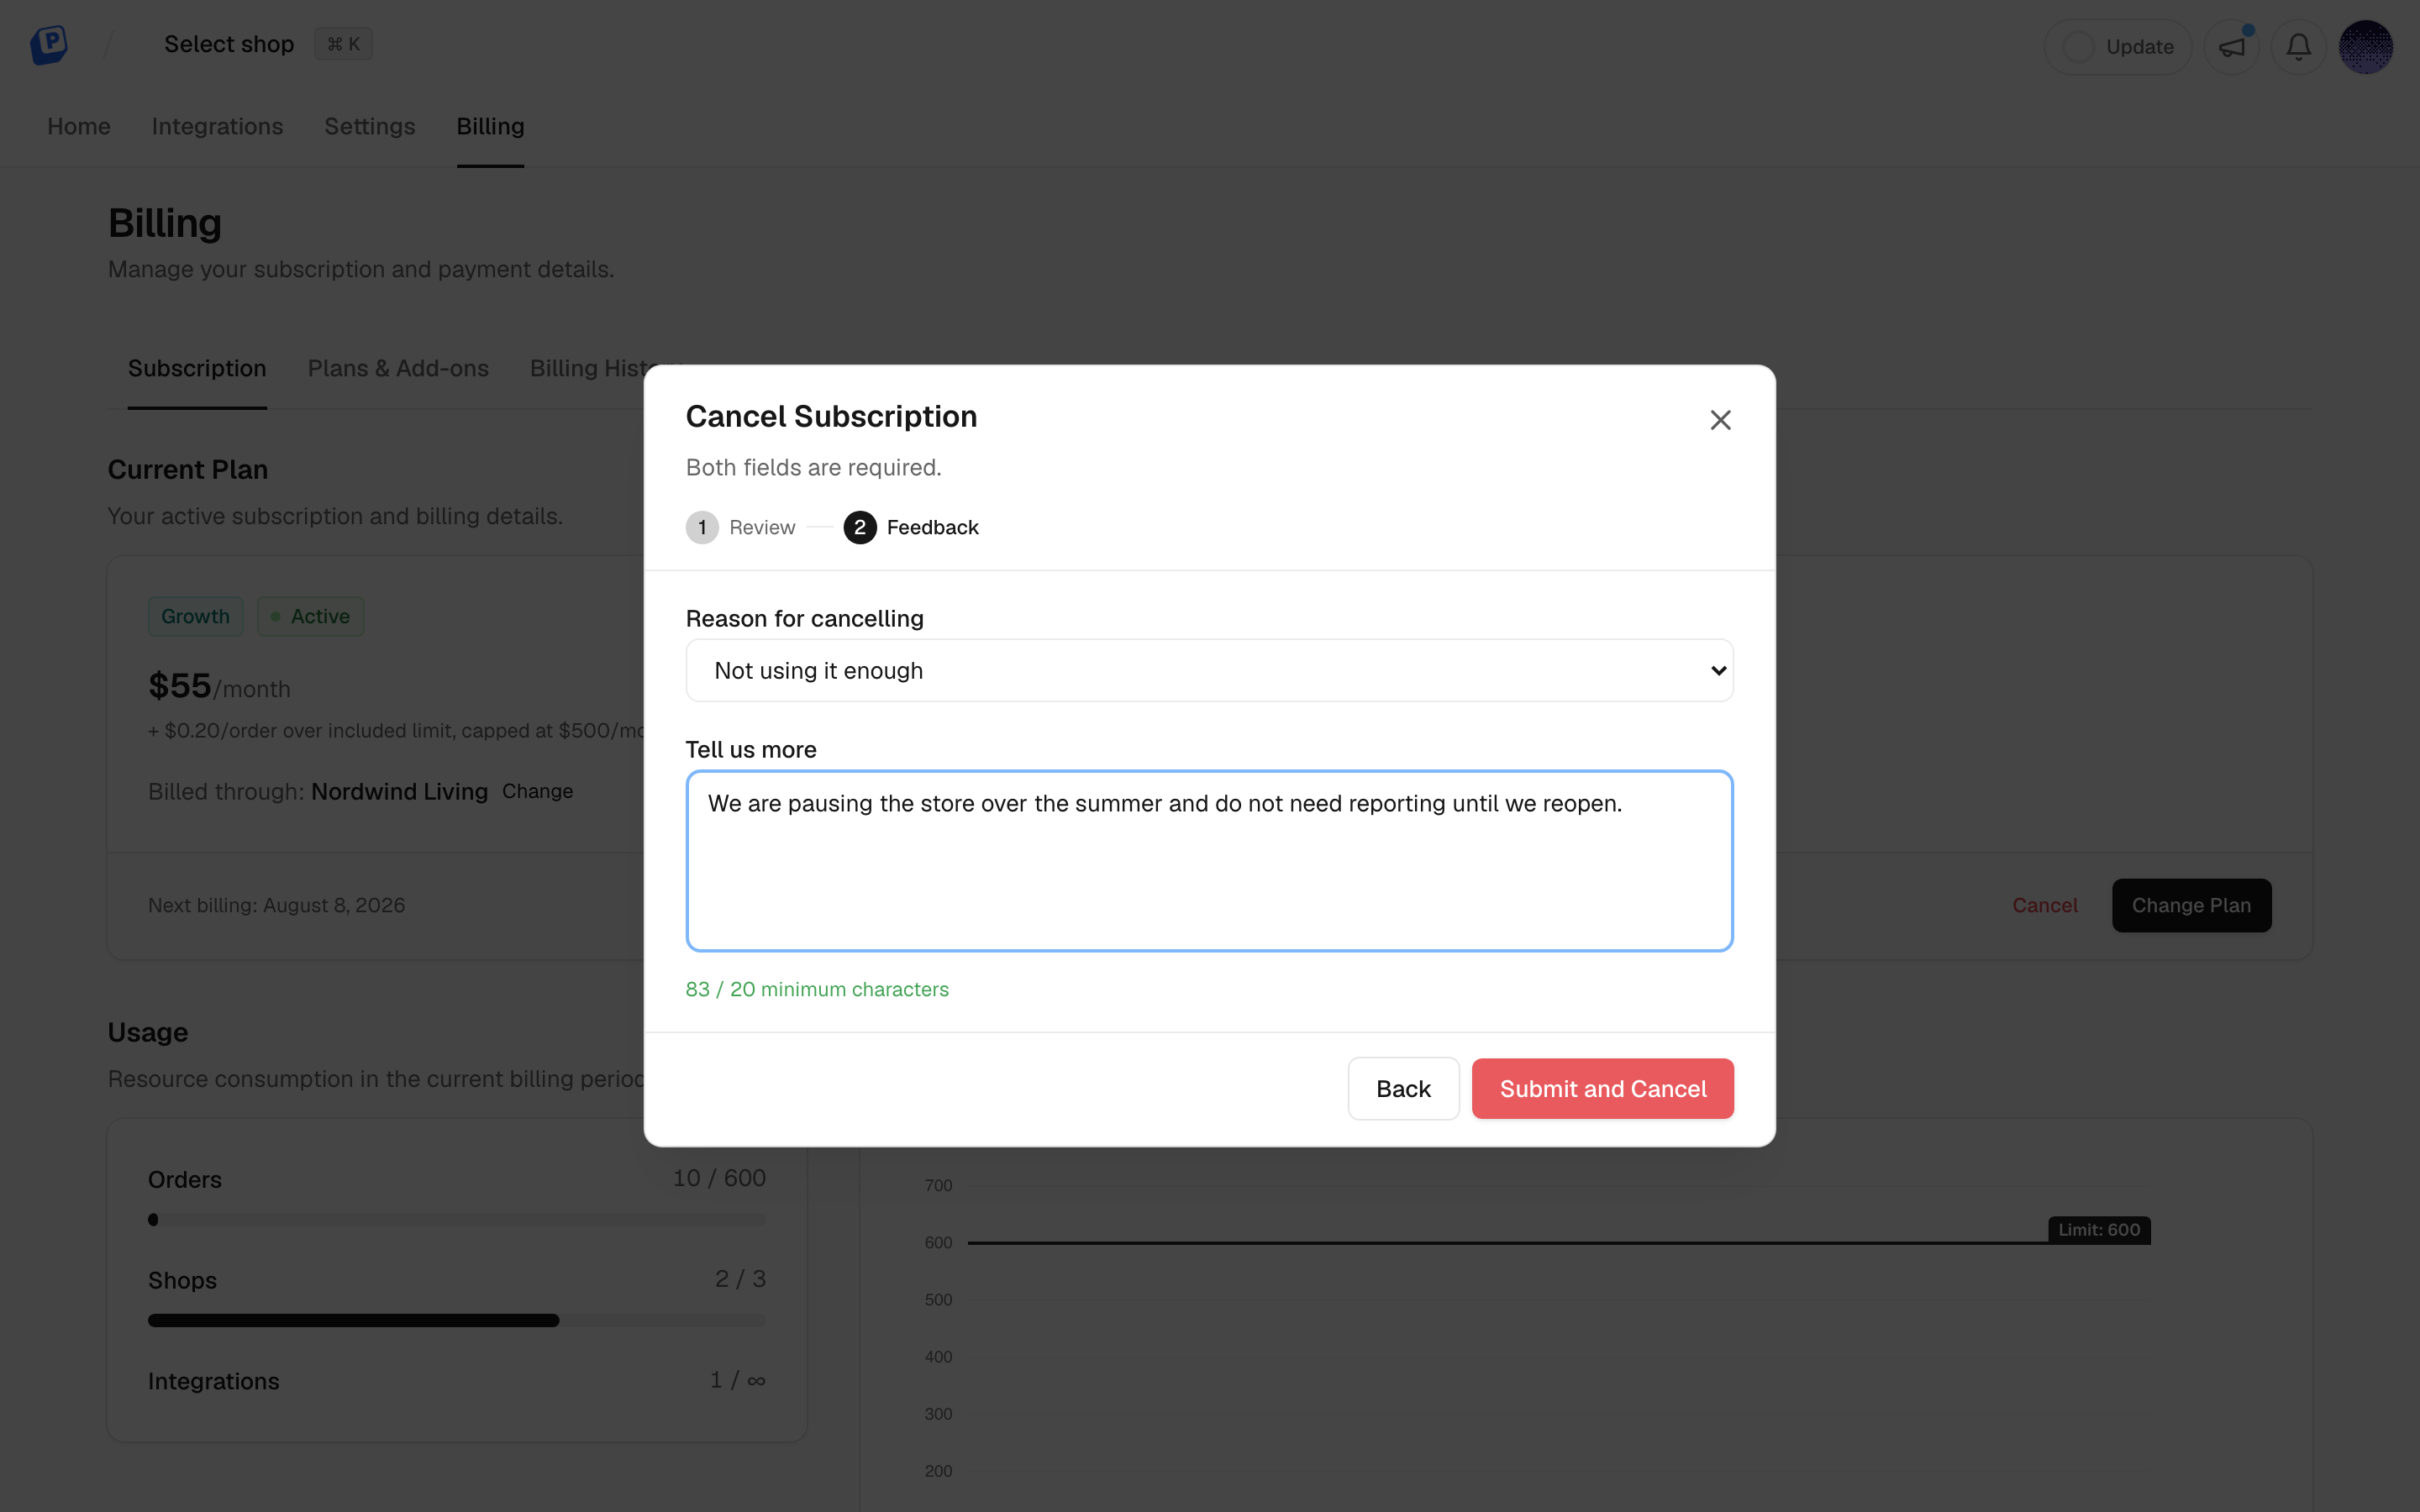Click Change next to Nordwind Living
Screen dimensions: 2420x1512
coord(537,791)
